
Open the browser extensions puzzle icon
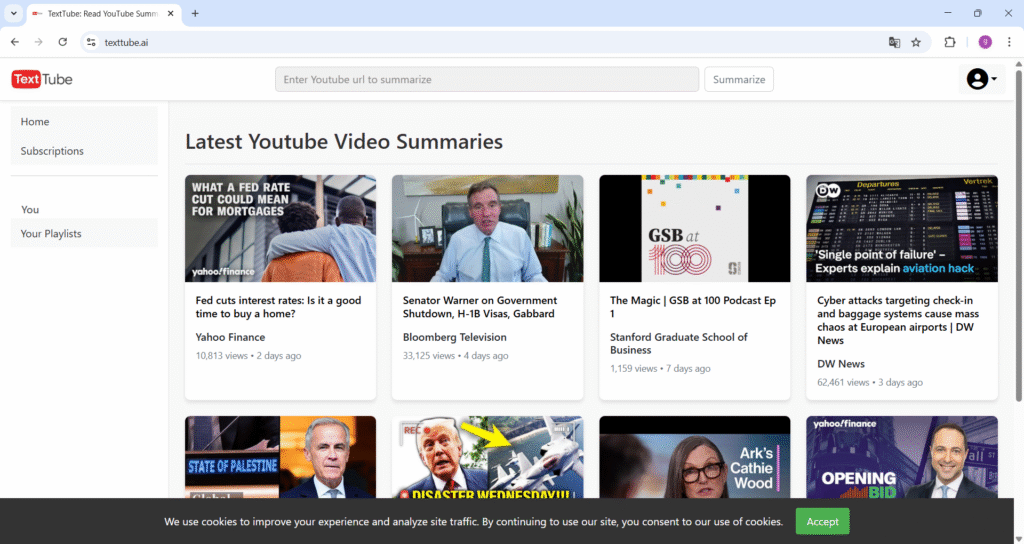950,42
